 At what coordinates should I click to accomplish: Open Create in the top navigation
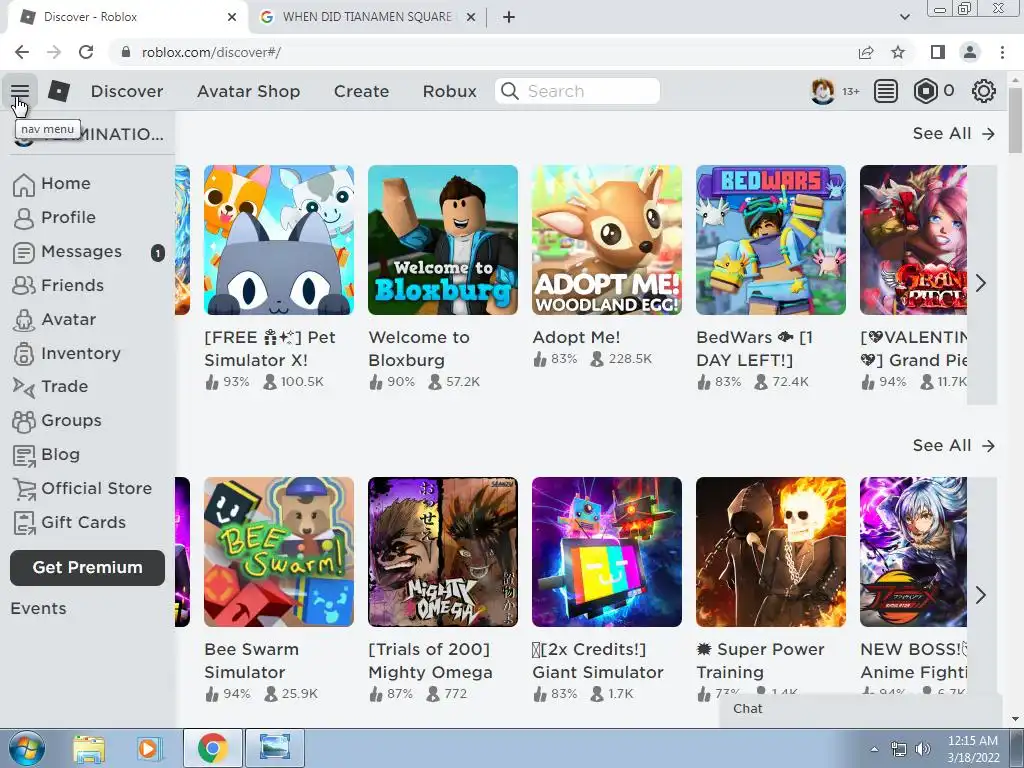361,91
